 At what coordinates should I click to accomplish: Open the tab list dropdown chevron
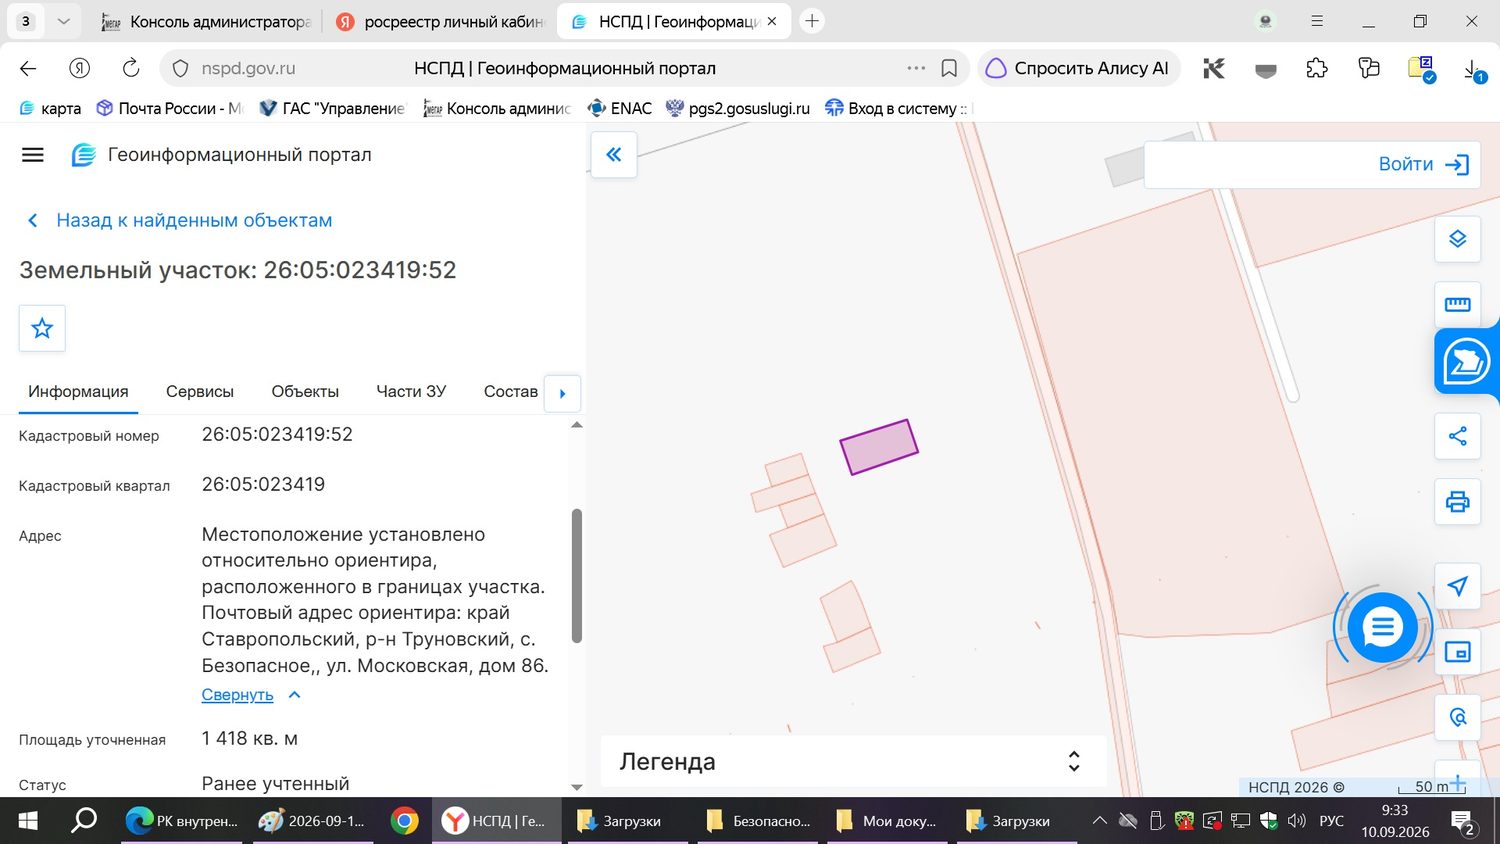point(64,21)
